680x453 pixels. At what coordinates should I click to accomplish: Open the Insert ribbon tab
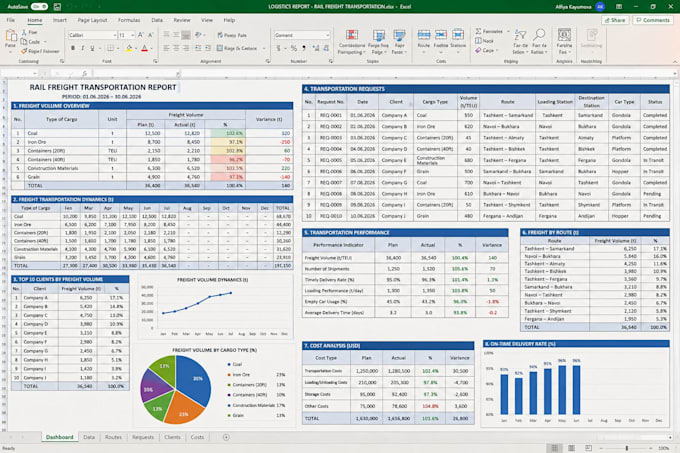[60, 20]
